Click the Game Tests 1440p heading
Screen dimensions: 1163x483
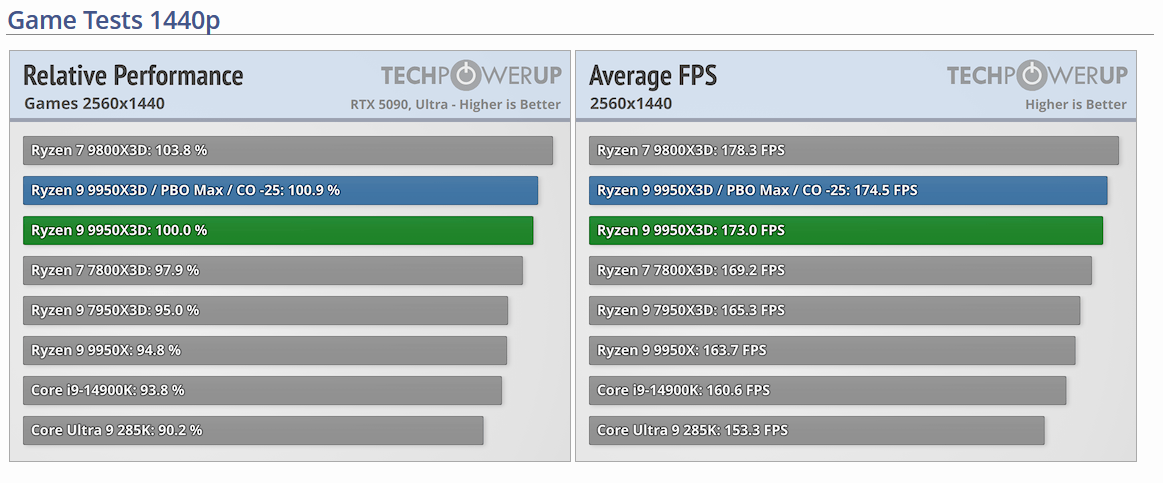[x=113, y=19]
